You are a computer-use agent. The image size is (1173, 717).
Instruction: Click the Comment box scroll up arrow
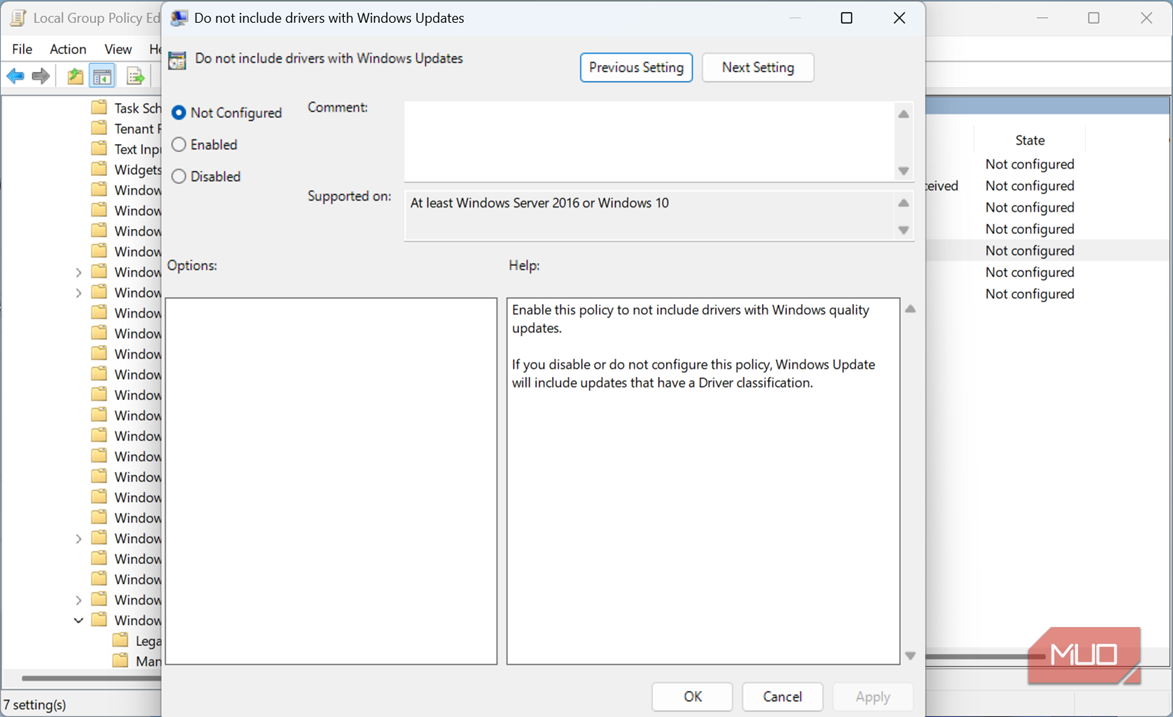(904, 115)
